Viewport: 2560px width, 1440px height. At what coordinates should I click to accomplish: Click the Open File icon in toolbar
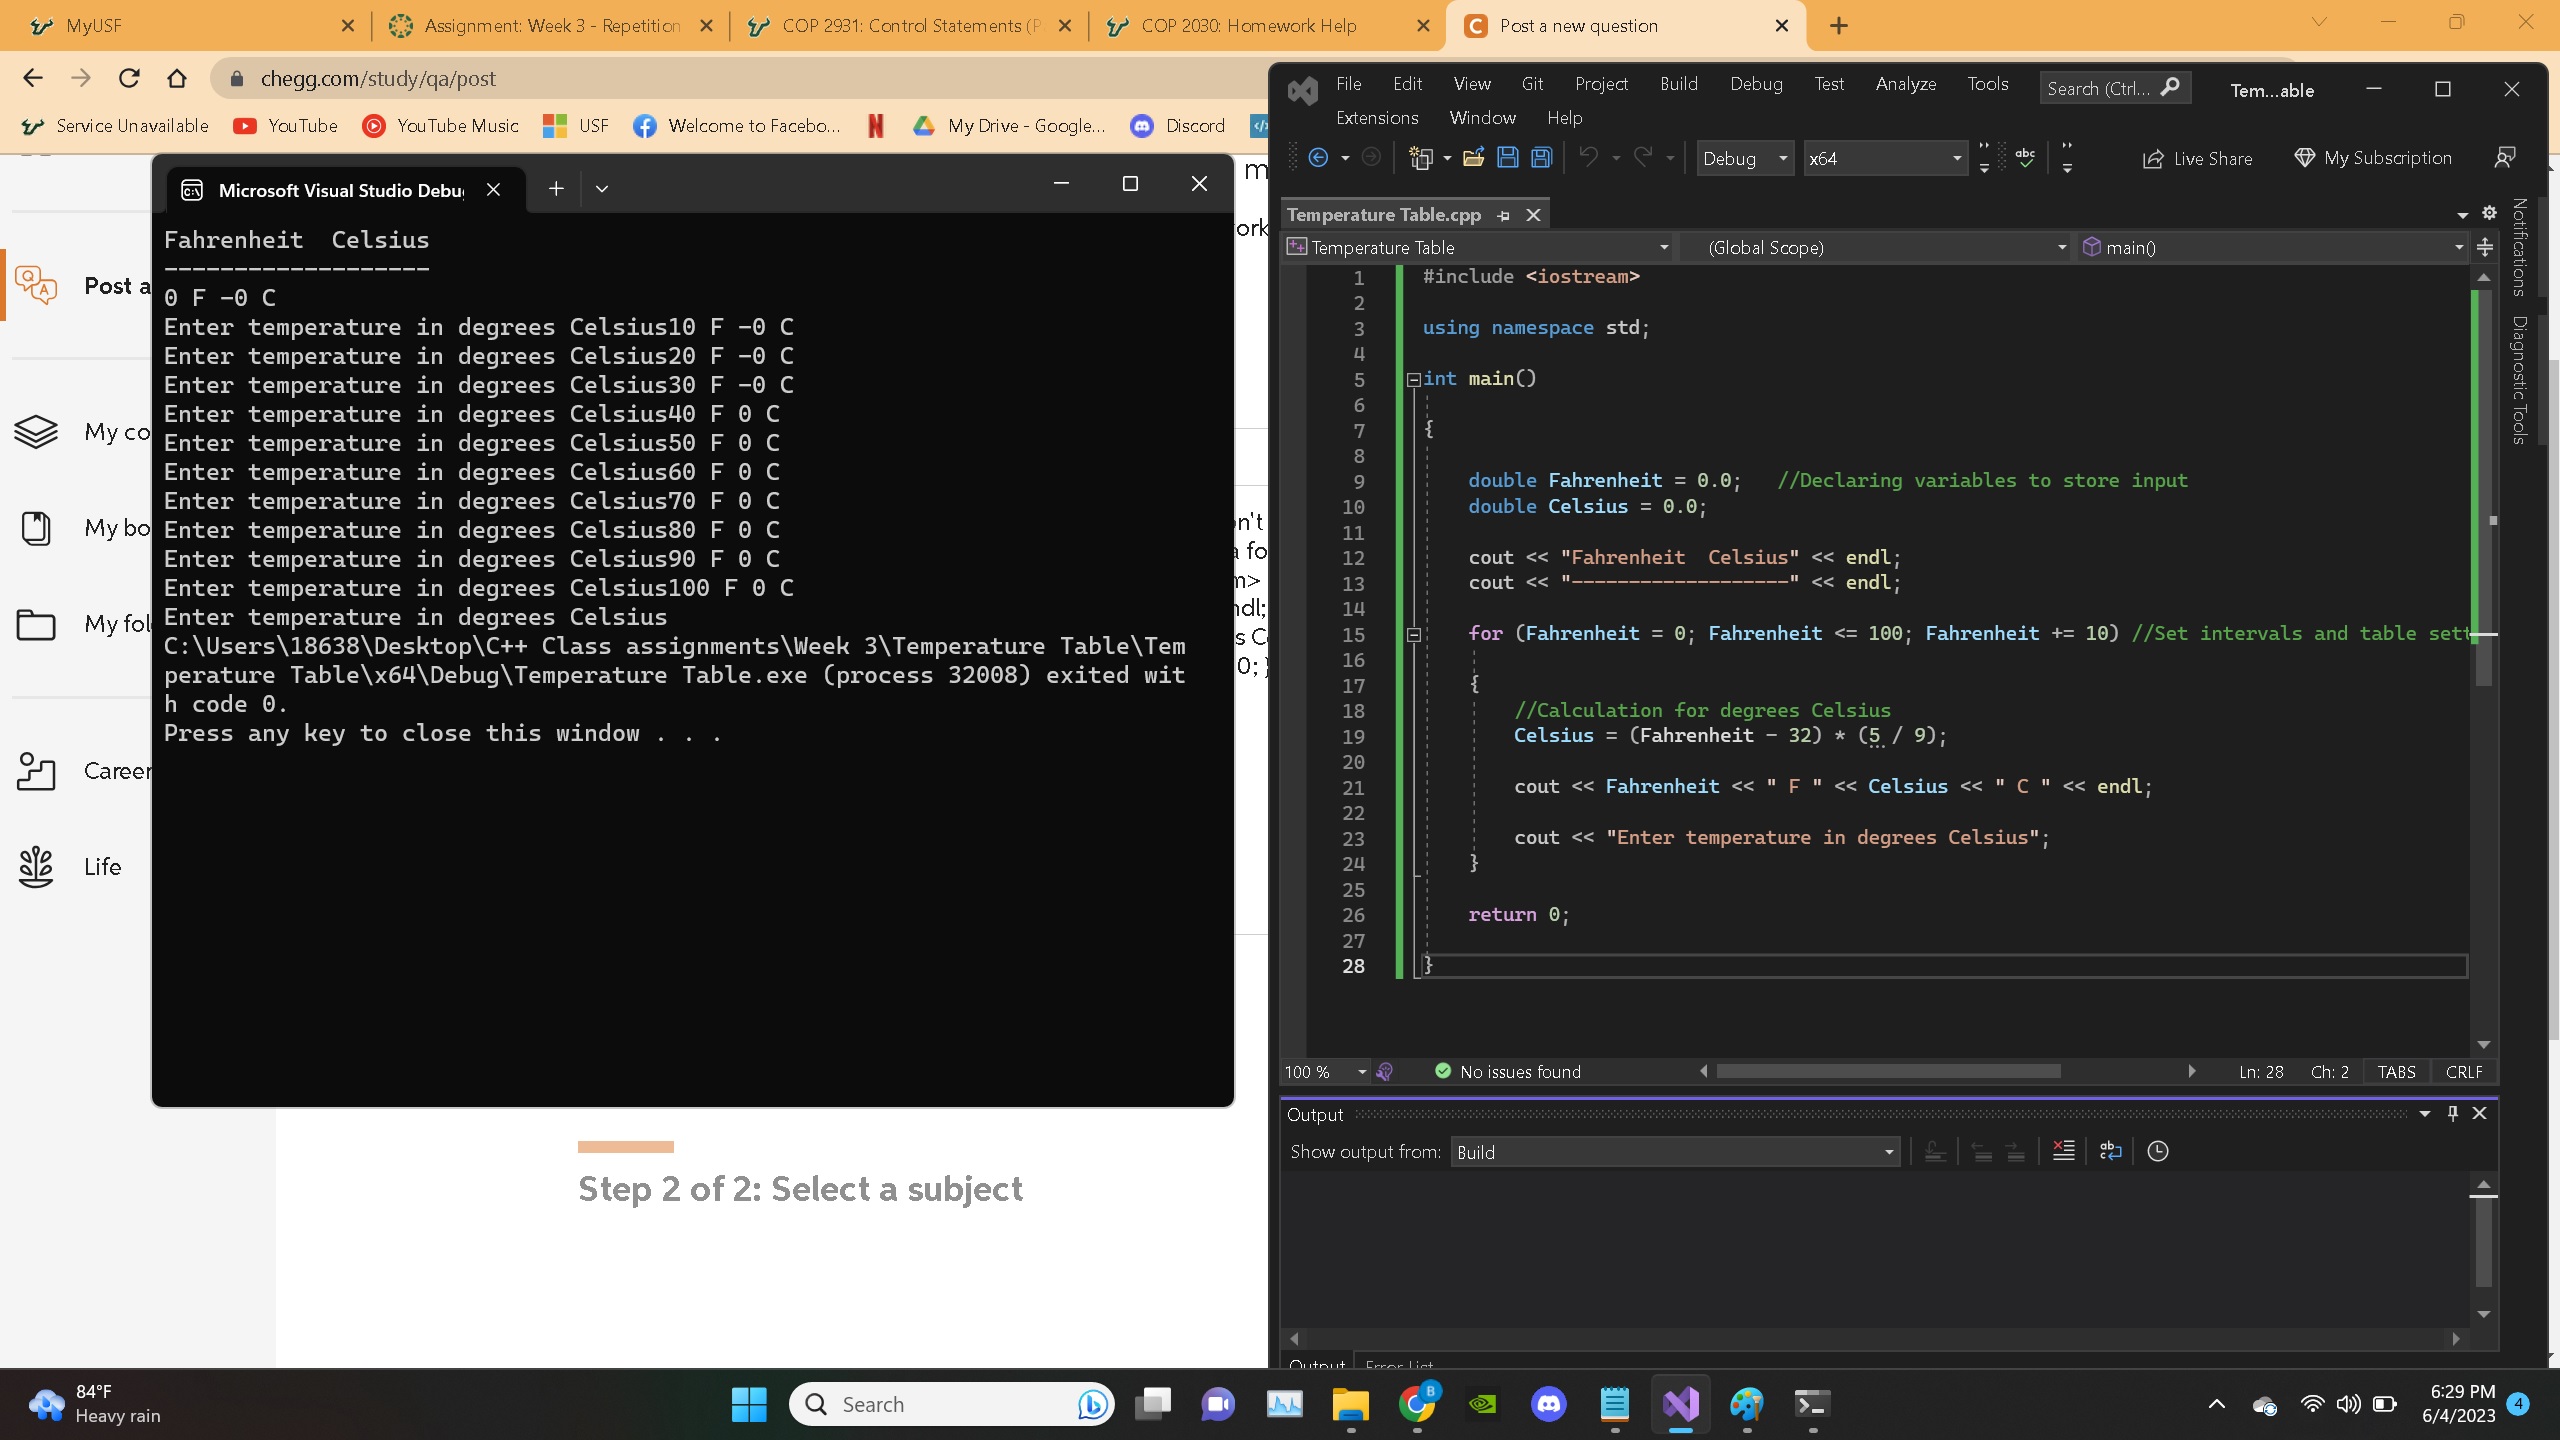click(x=1473, y=158)
